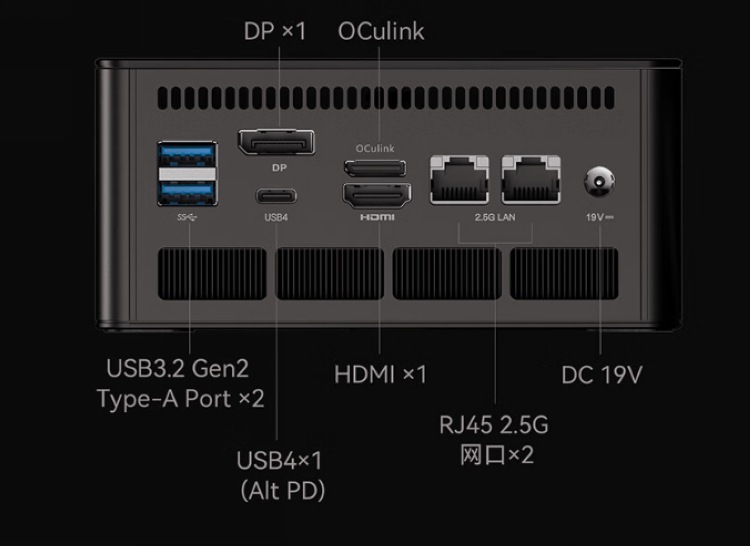Click the HDMI port
This screenshot has width=750, height=546.
(x=377, y=196)
